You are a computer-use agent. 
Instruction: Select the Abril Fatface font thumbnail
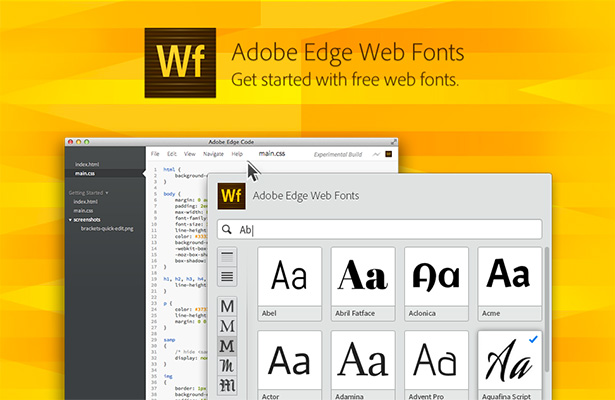tap(363, 284)
